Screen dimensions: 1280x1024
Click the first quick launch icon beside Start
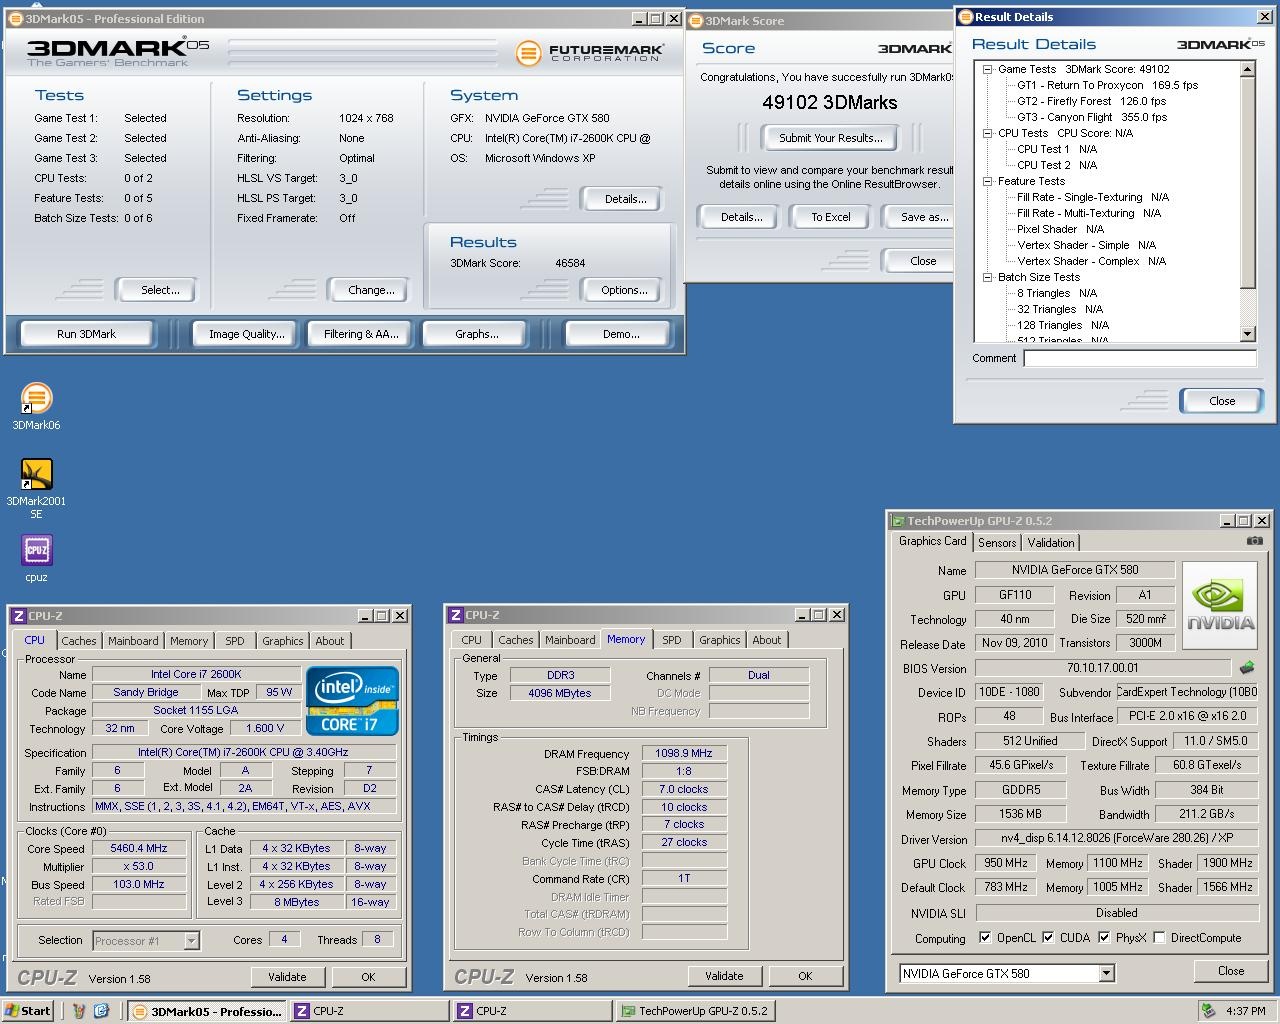(x=79, y=1011)
